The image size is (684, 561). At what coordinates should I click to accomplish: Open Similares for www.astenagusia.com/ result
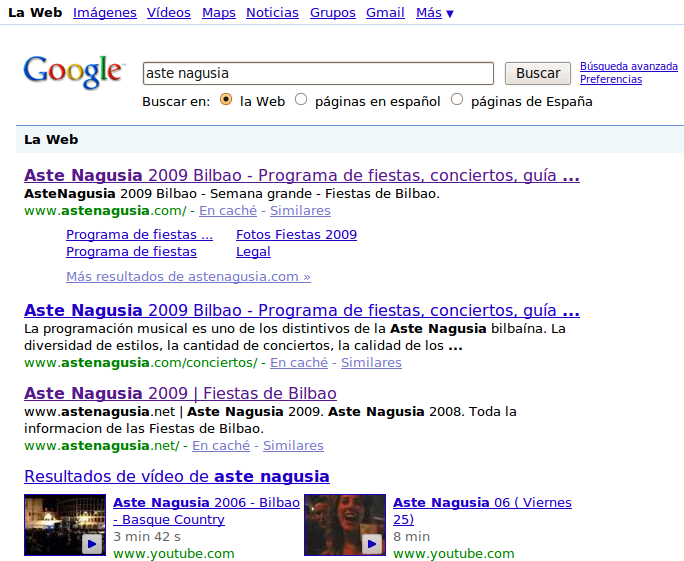pos(300,211)
